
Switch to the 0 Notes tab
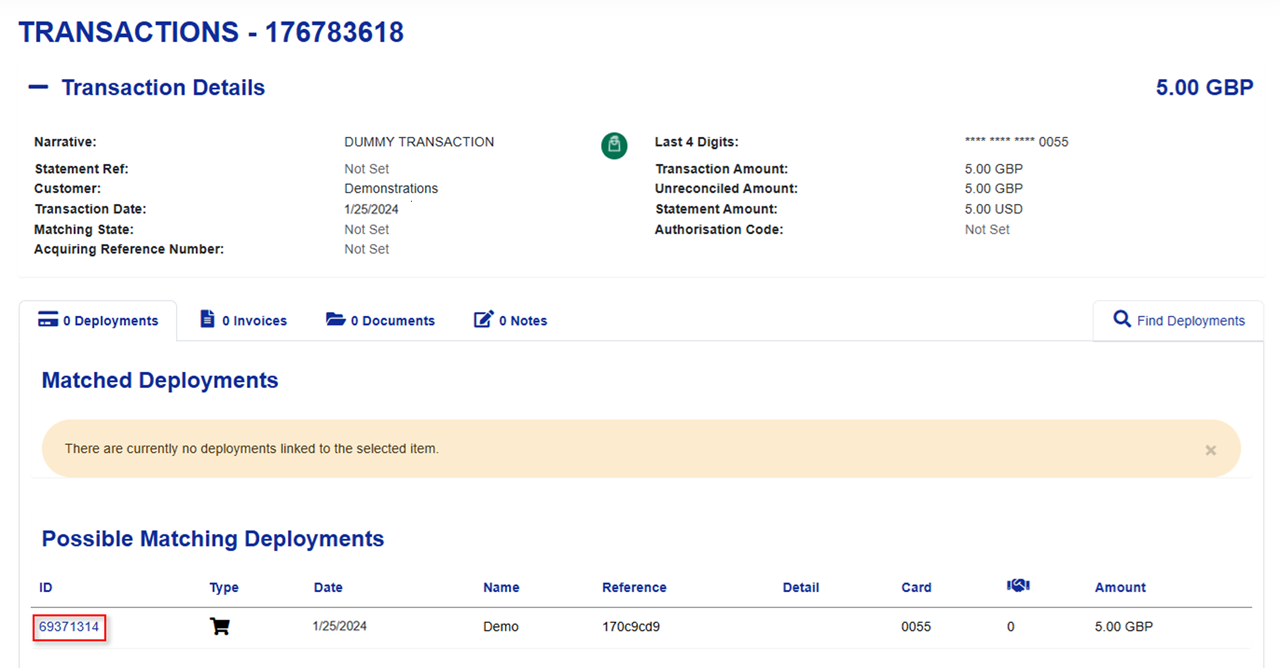coord(510,321)
